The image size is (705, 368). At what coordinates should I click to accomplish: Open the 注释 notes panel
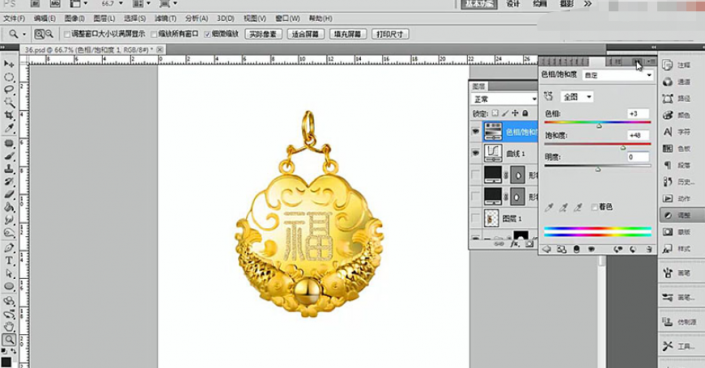click(x=678, y=65)
